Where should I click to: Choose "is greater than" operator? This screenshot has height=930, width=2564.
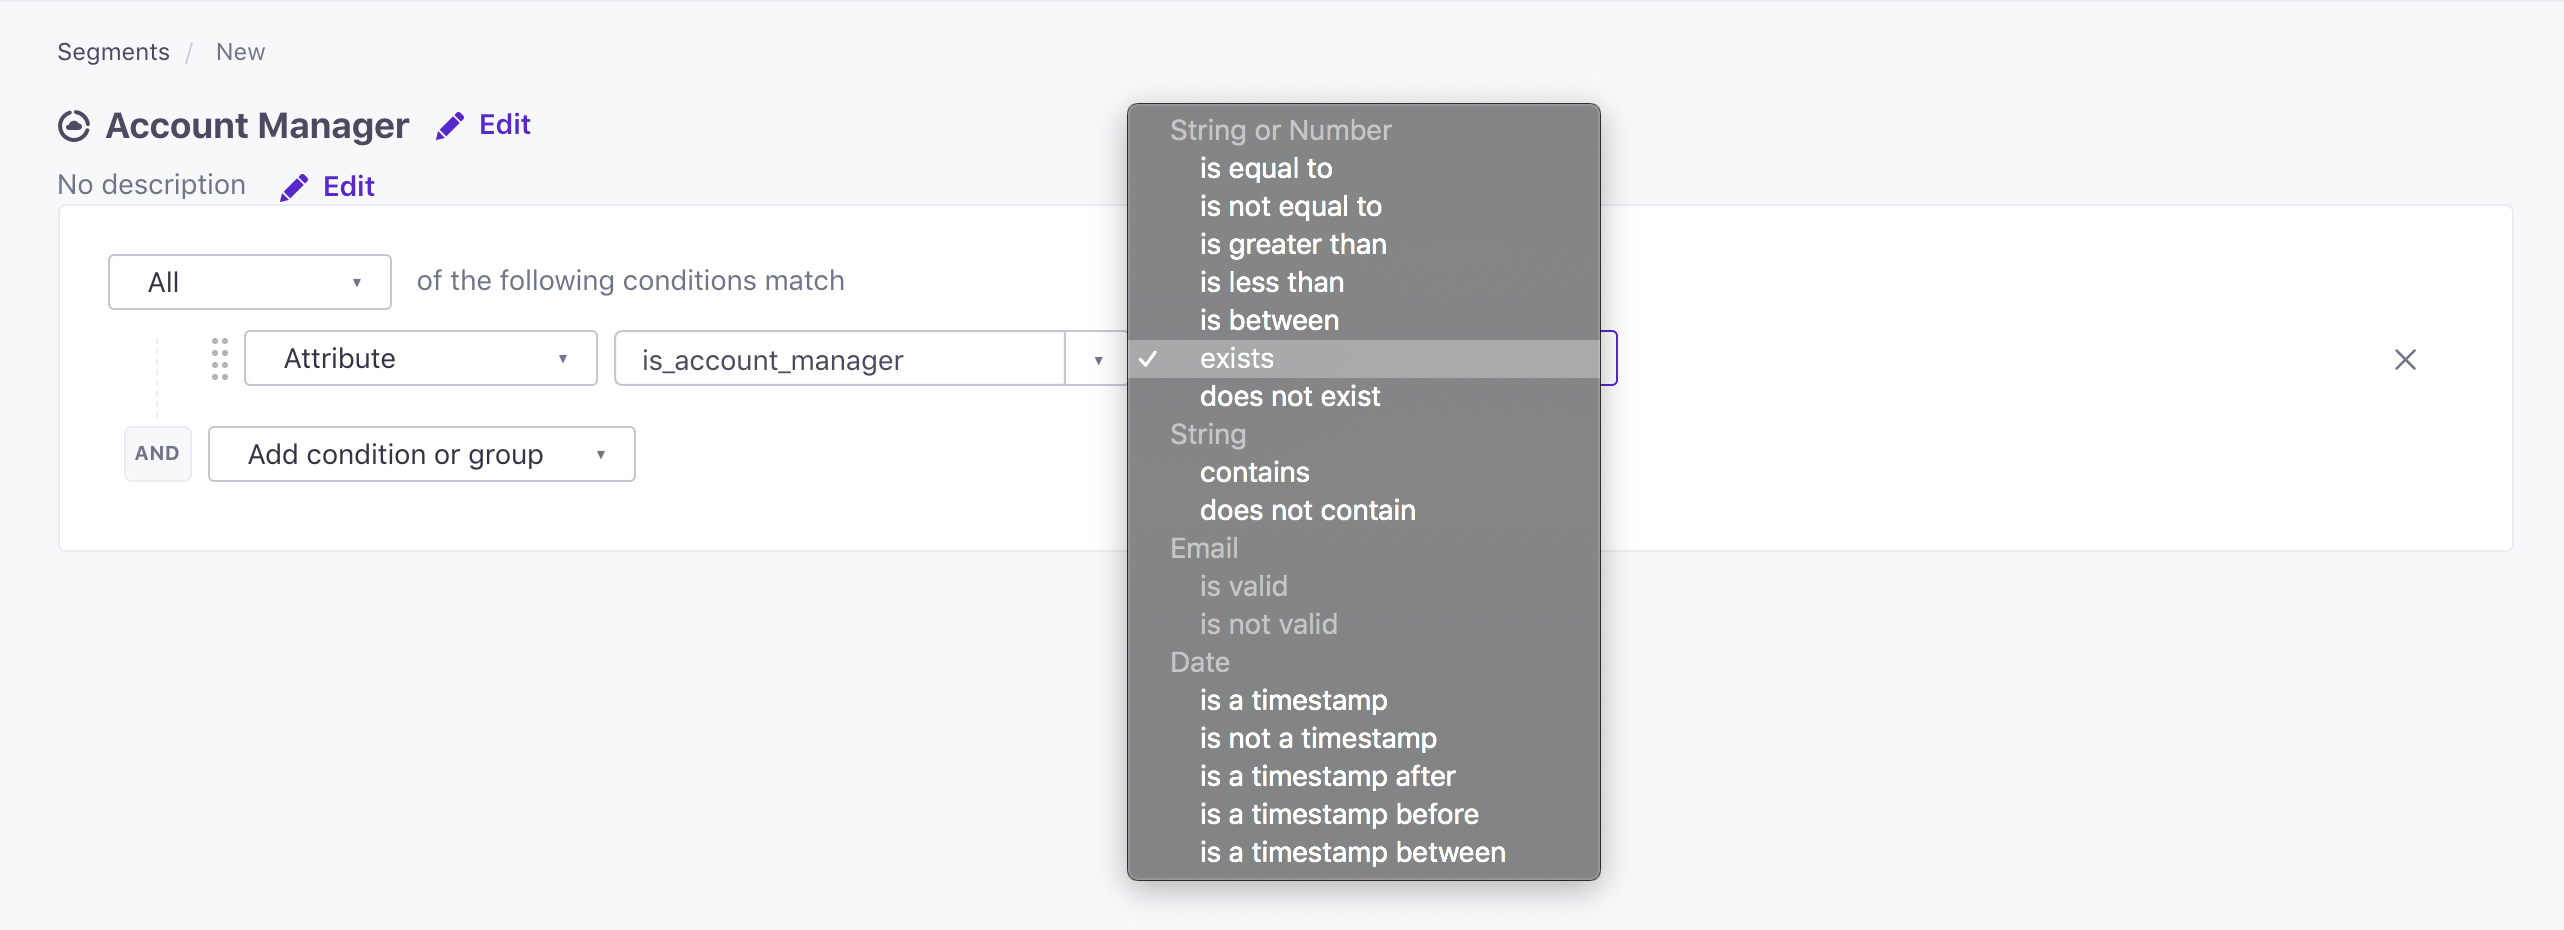click(1293, 245)
